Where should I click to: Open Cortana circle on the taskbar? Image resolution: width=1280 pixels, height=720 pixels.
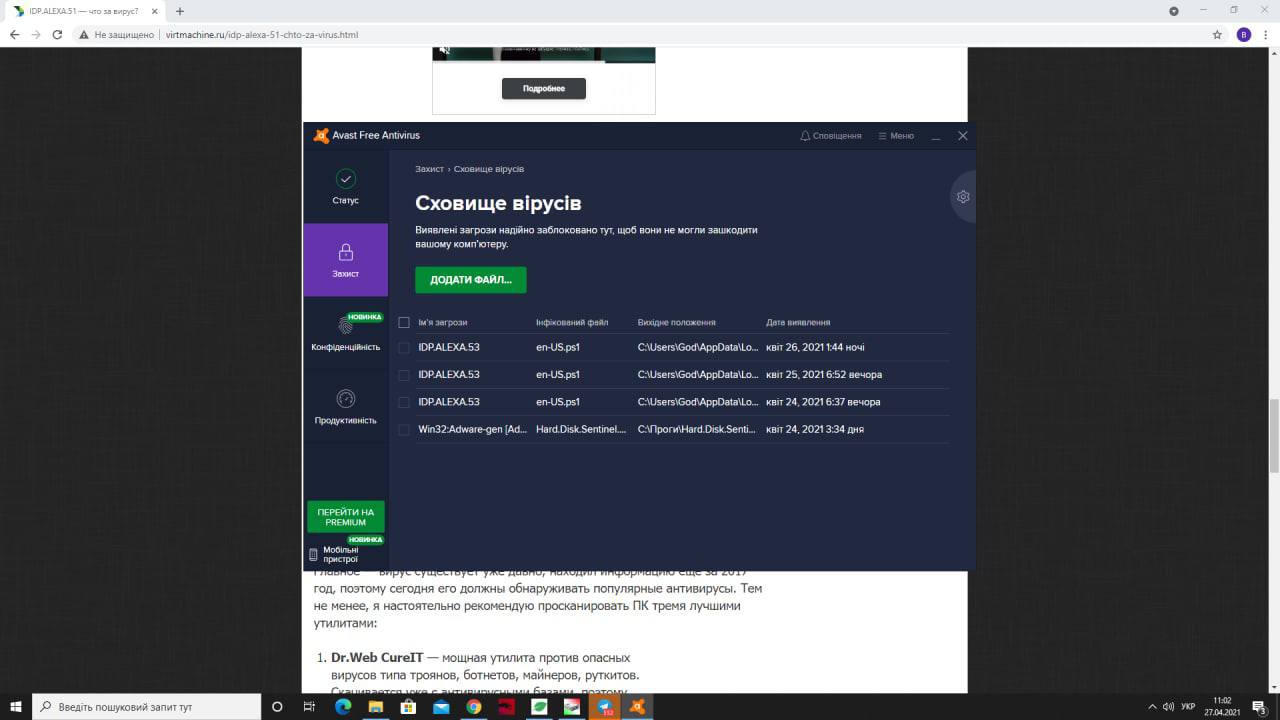point(277,707)
